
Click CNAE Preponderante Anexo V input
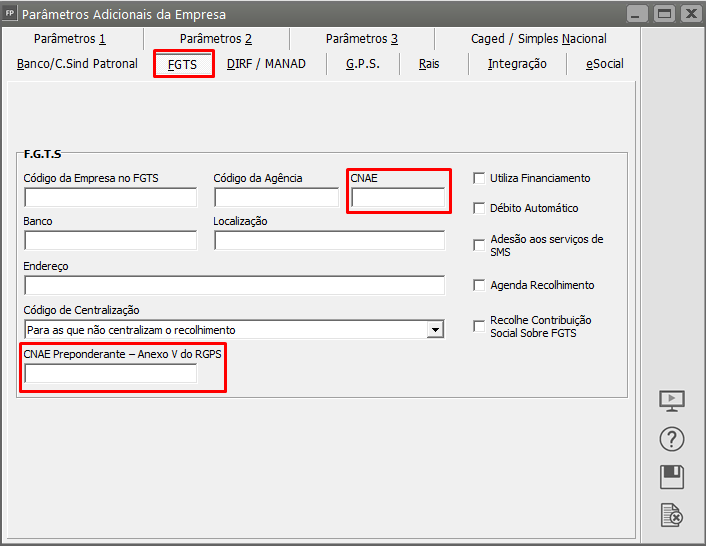(x=111, y=374)
